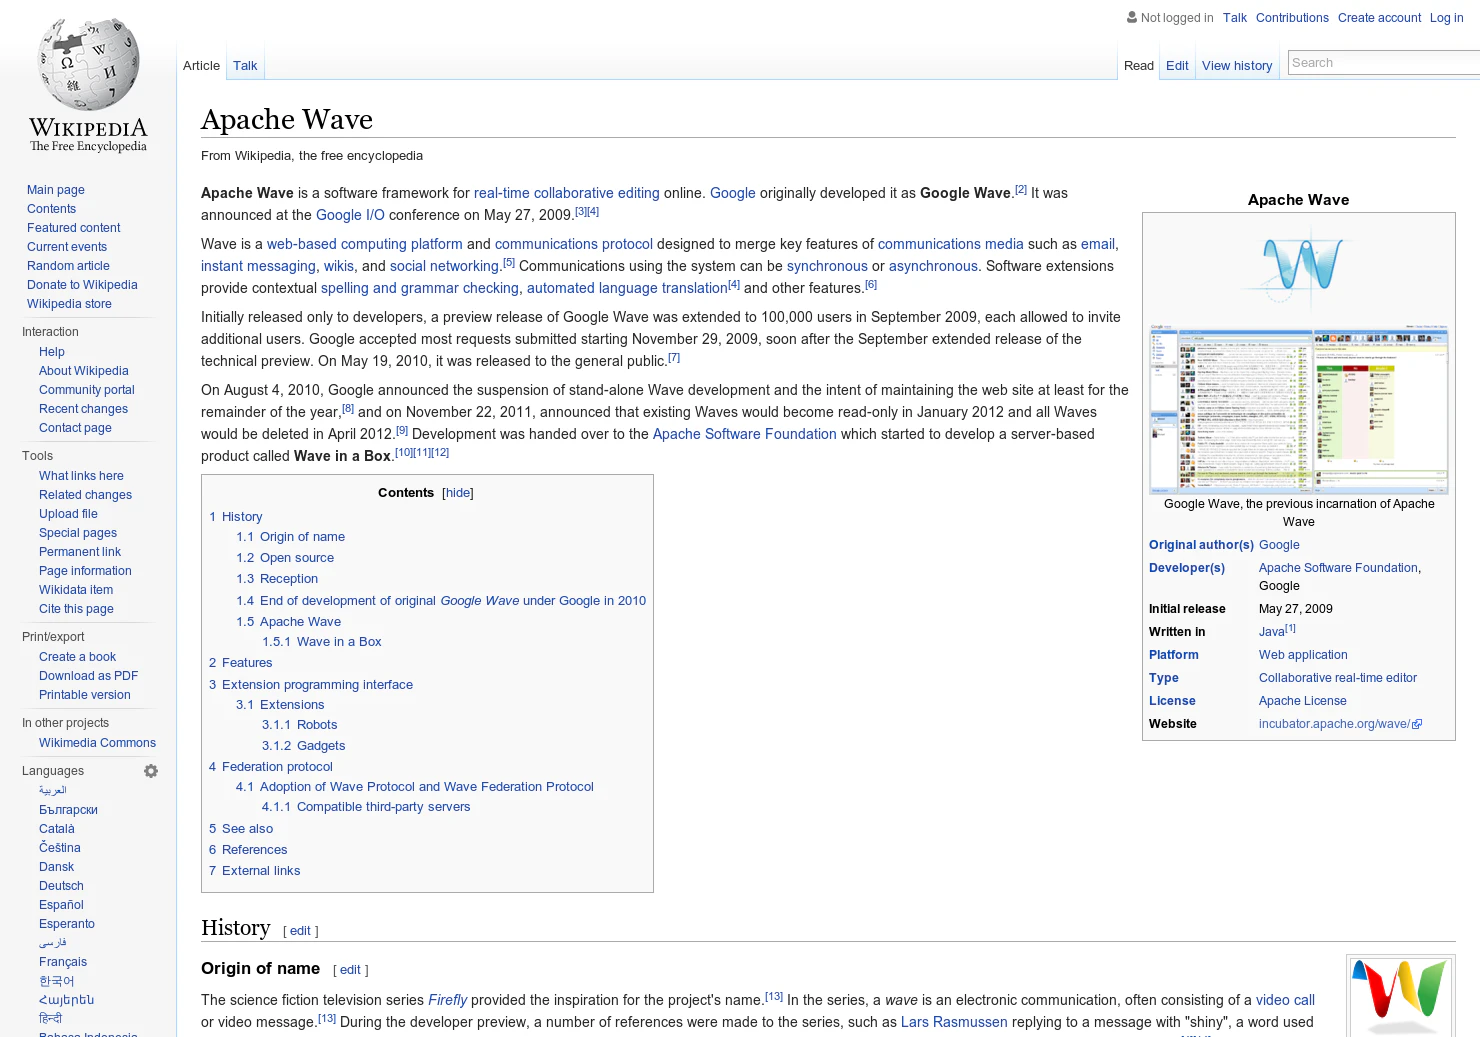1480x1037 pixels.
Task: Open Random article from sidebar
Action: pos(68,266)
